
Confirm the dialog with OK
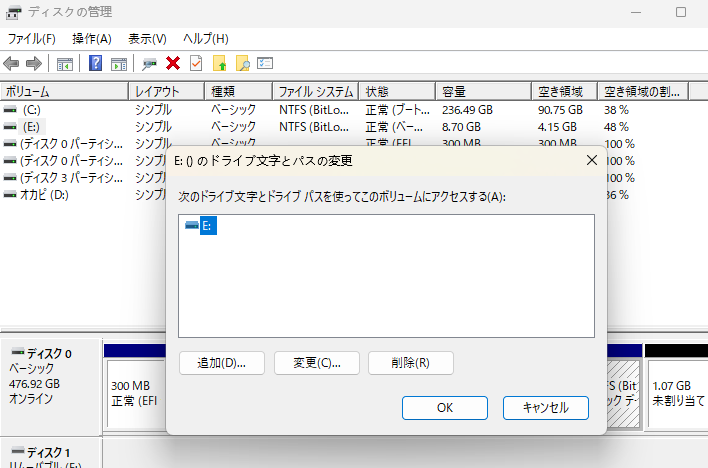(x=445, y=408)
